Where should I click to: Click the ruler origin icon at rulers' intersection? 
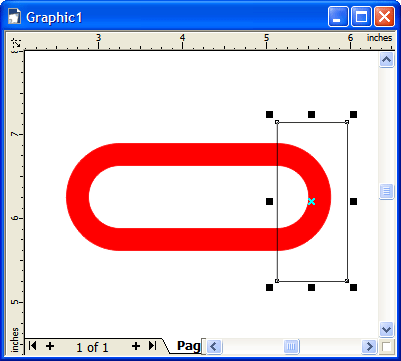(x=16, y=43)
